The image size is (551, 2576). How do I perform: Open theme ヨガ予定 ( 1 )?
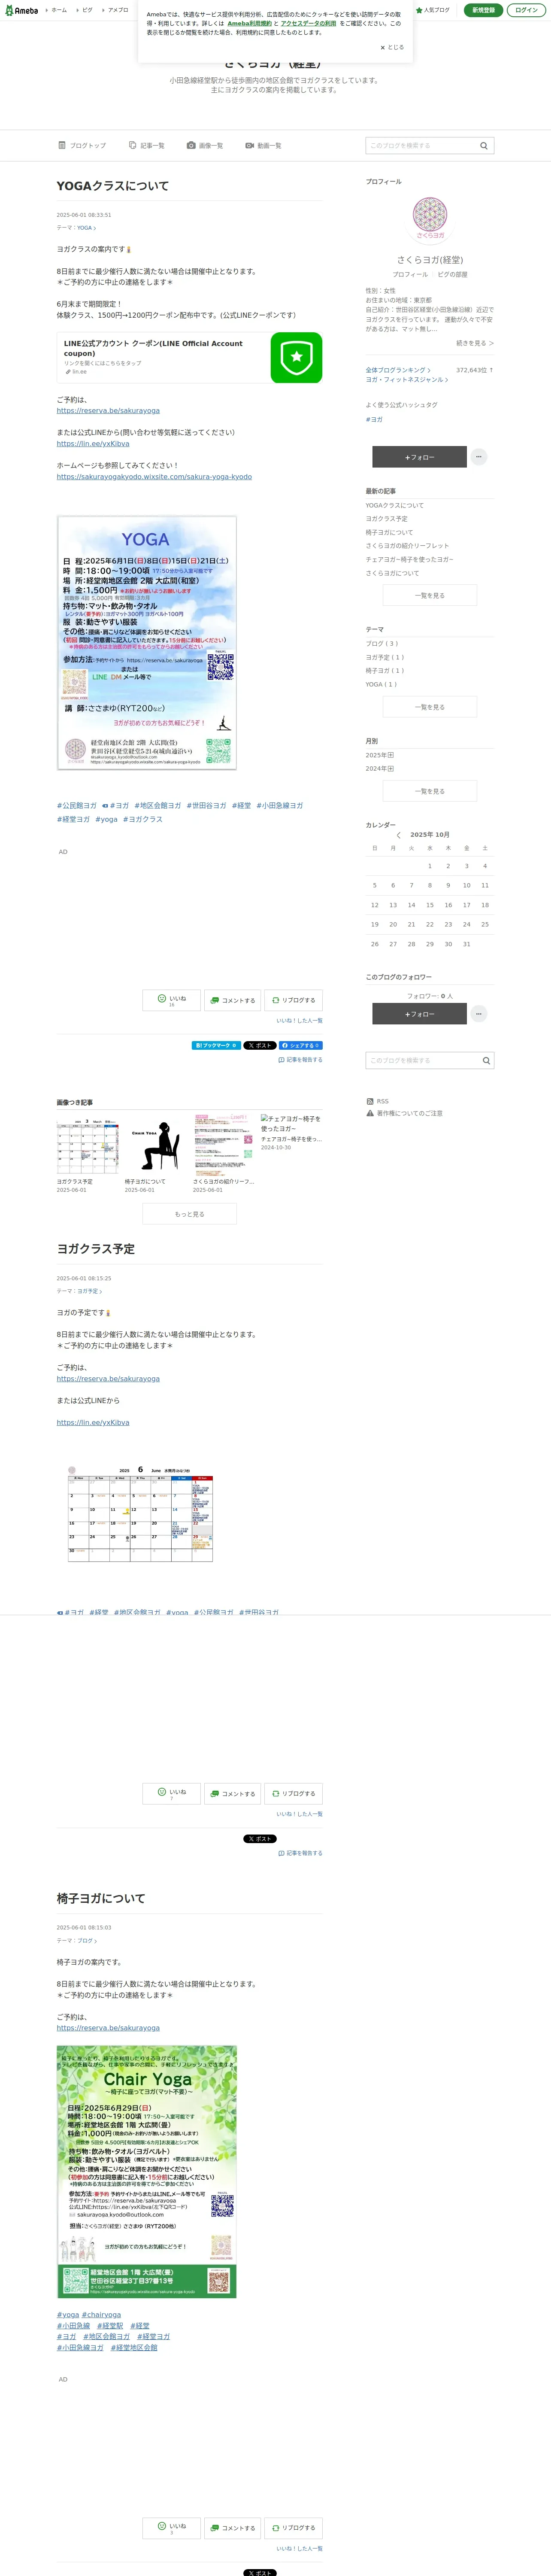click(x=385, y=657)
